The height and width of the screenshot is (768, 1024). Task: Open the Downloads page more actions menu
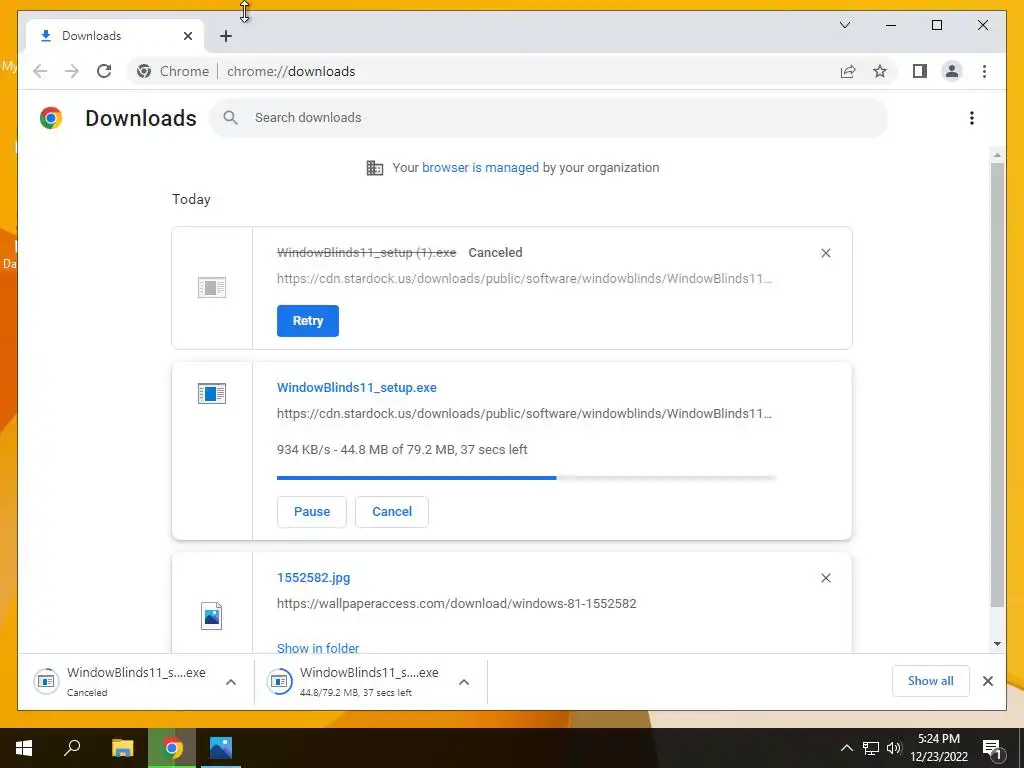[972, 118]
